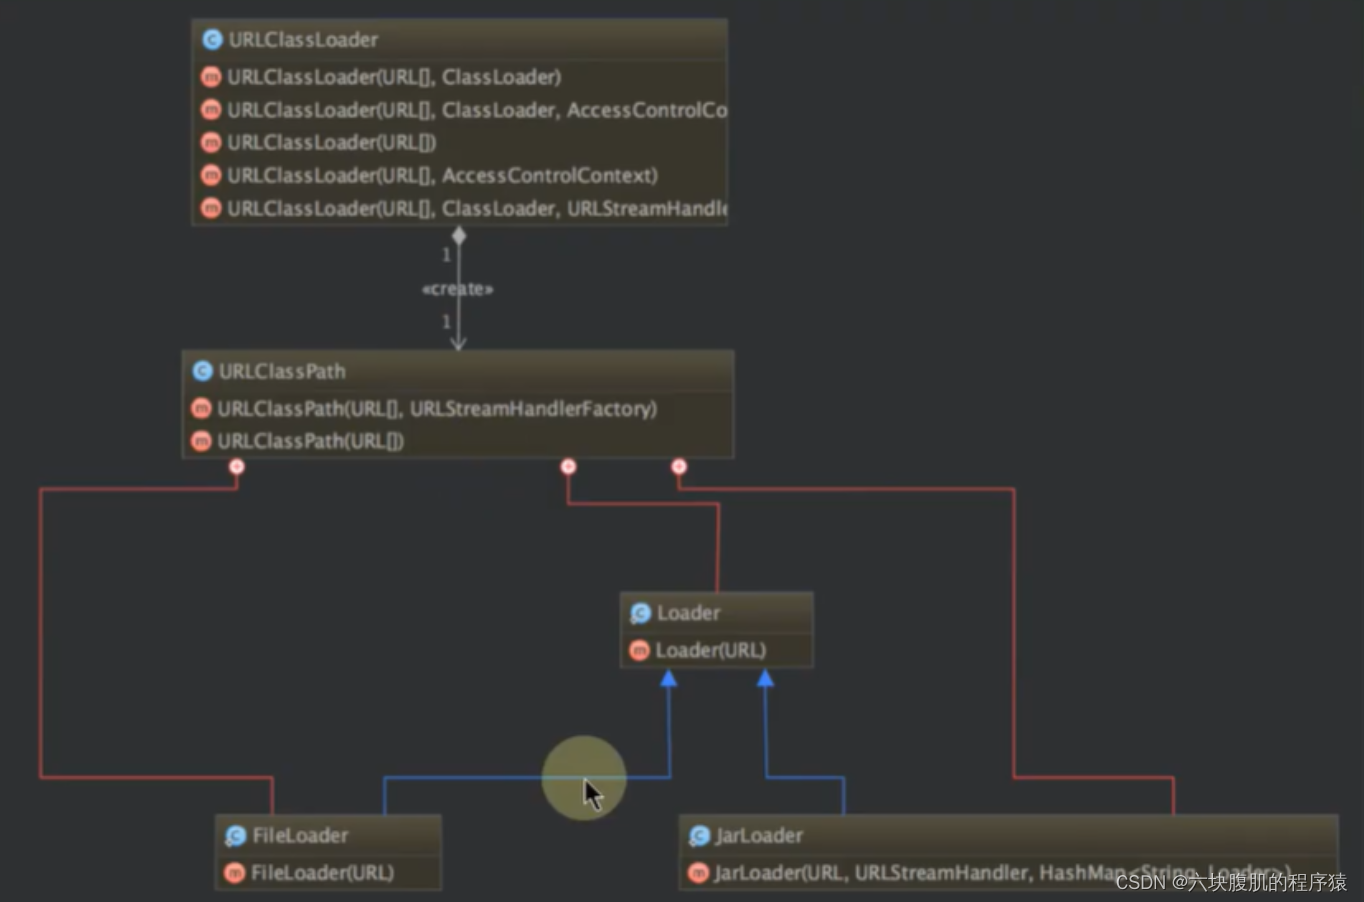Click the composition diamond under URLClassLoader
The height and width of the screenshot is (902, 1364).
coord(459,236)
